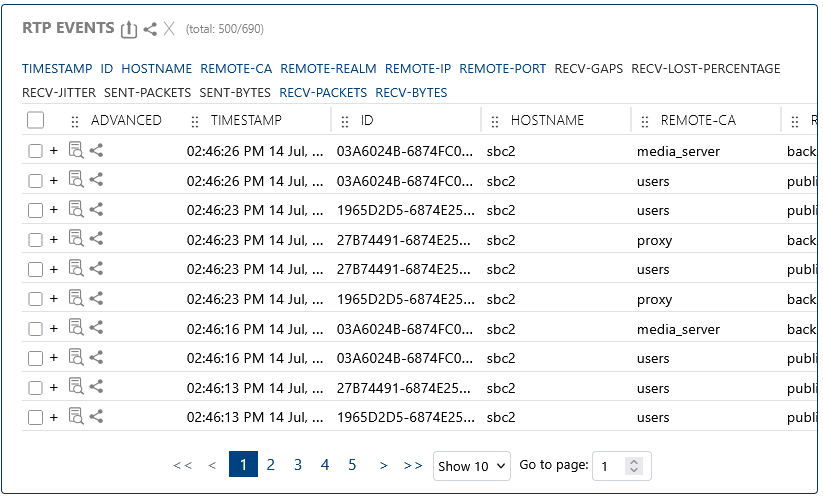823x499 pixels.
Task: Expand the 02:46:13 1965D2D5 users row with plus
Action: click(54, 418)
